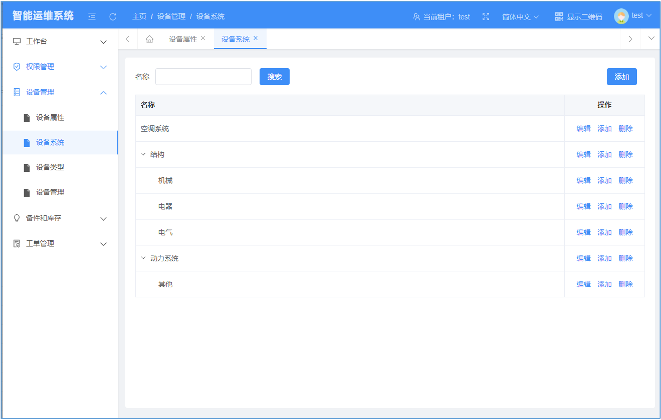Click the 电气 name cell
This screenshot has width=661, height=420.
click(350, 232)
